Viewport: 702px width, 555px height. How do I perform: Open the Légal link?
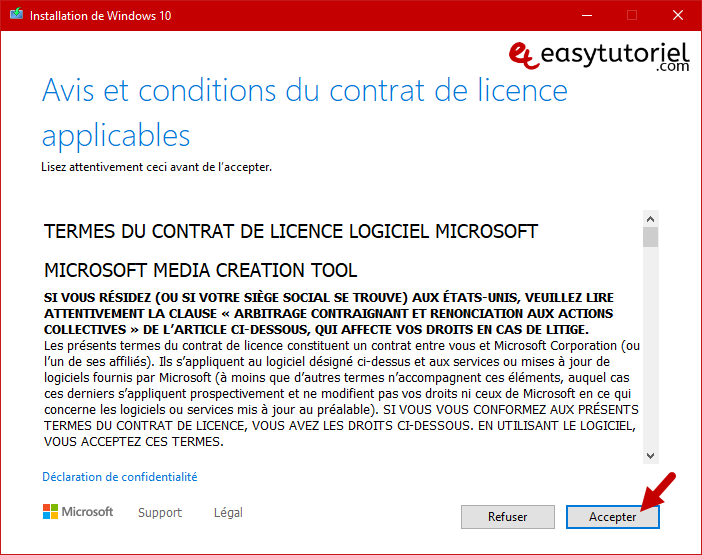point(228,512)
